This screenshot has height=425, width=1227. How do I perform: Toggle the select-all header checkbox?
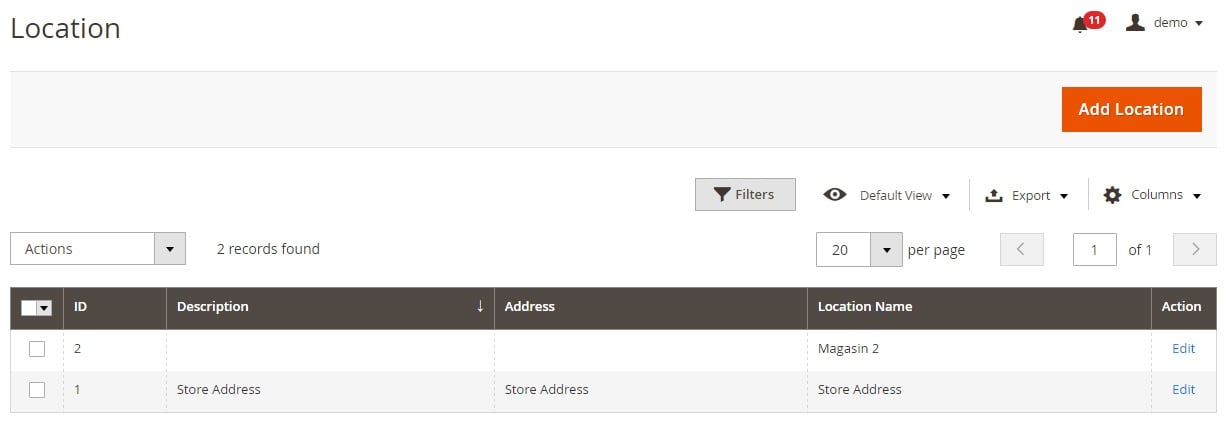28,308
